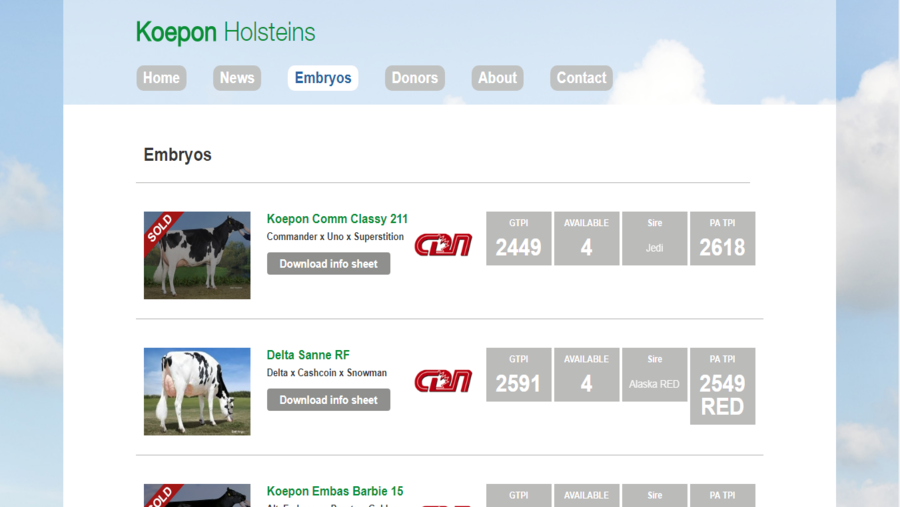Click the Available 4 box for Classy 211
The height and width of the screenshot is (507, 900).
click(x=587, y=238)
